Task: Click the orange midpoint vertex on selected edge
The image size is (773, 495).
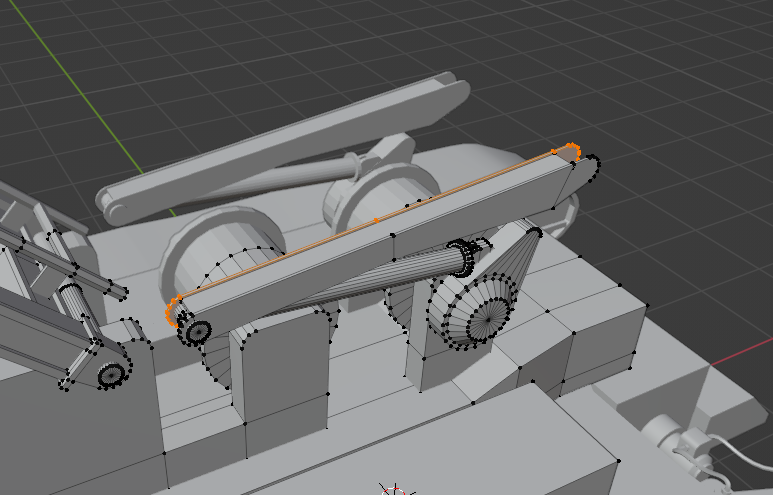Action: 376,220
